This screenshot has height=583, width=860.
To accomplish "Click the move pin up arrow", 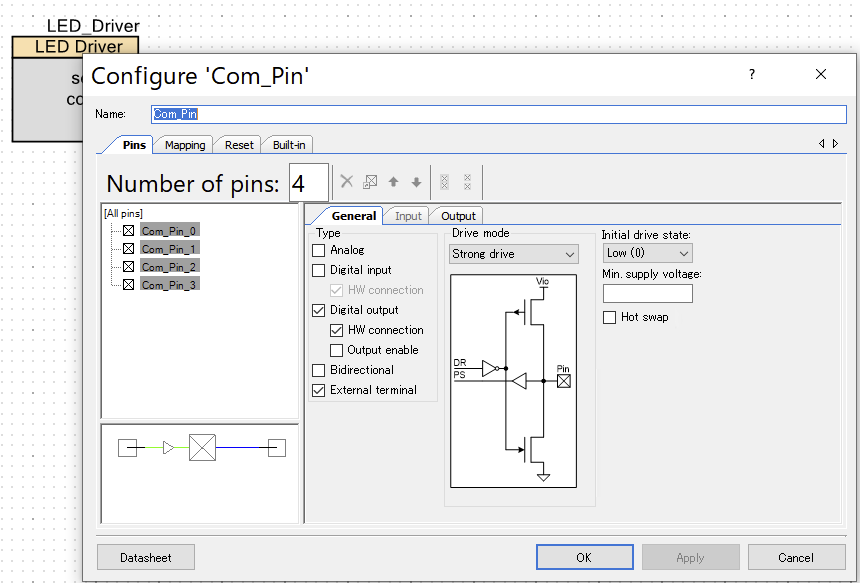I will [393, 182].
